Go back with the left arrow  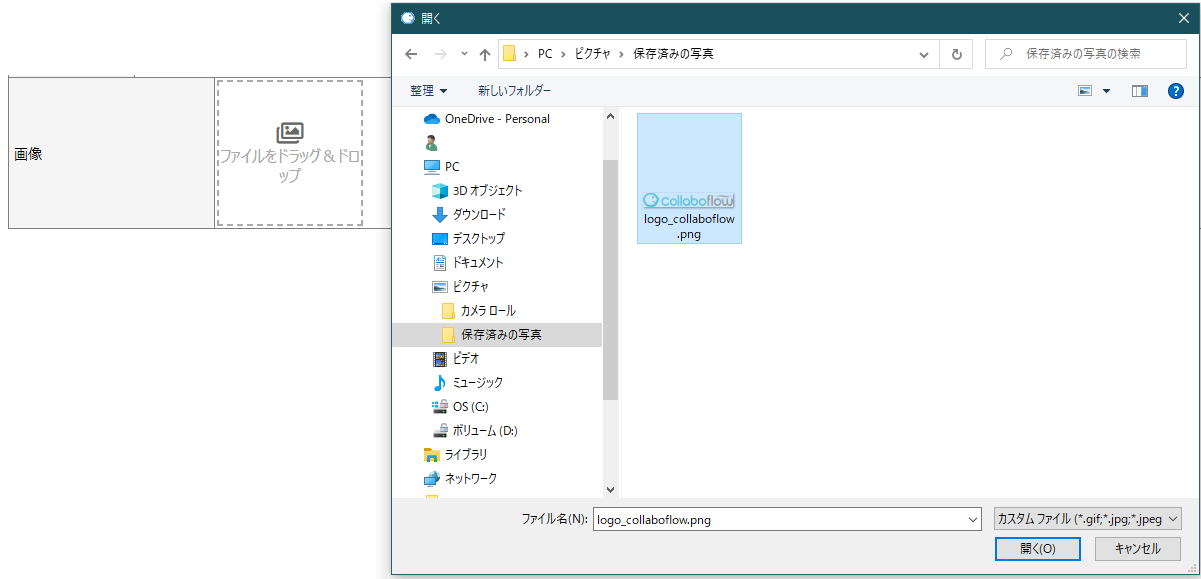(x=411, y=54)
